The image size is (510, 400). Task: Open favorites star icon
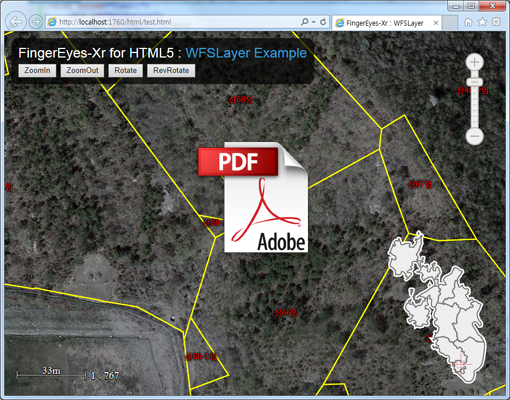482,22
